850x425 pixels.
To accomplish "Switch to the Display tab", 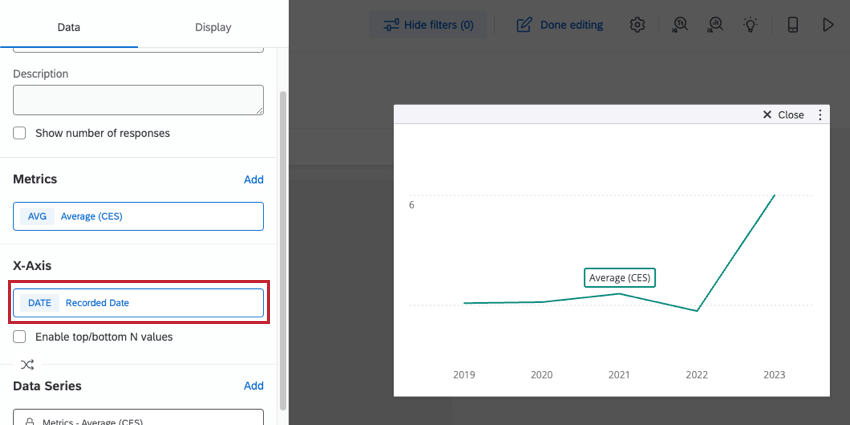I will 212,27.
